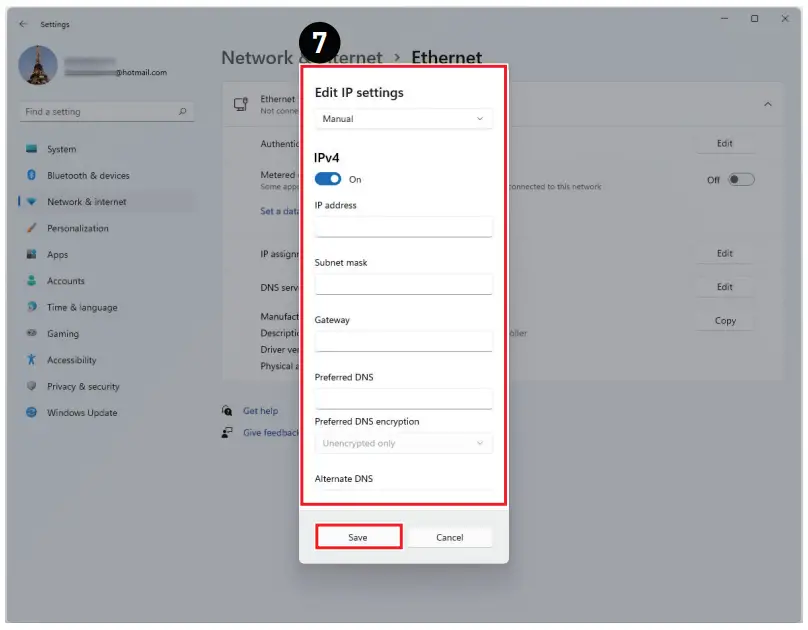Viewport: 808px width, 630px height.
Task: Open Privacy & security settings page
Action: coord(83,387)
